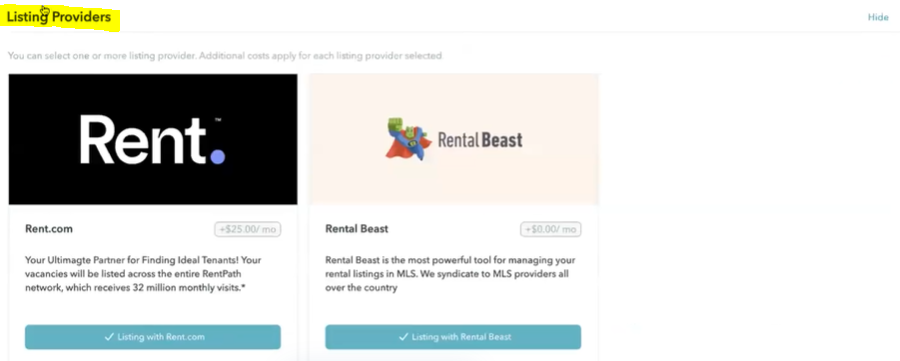
Task: Click the Rent.com description about RentPath network
Action: pos(143,274)
